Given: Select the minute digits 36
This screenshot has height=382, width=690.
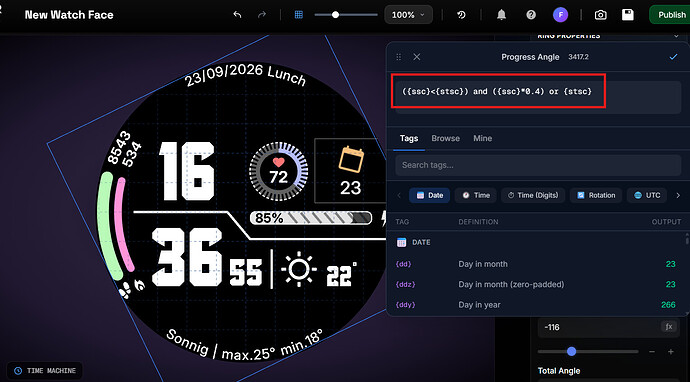Looking at the screenshot, I should pyautogui.click(x=187, y=257).
